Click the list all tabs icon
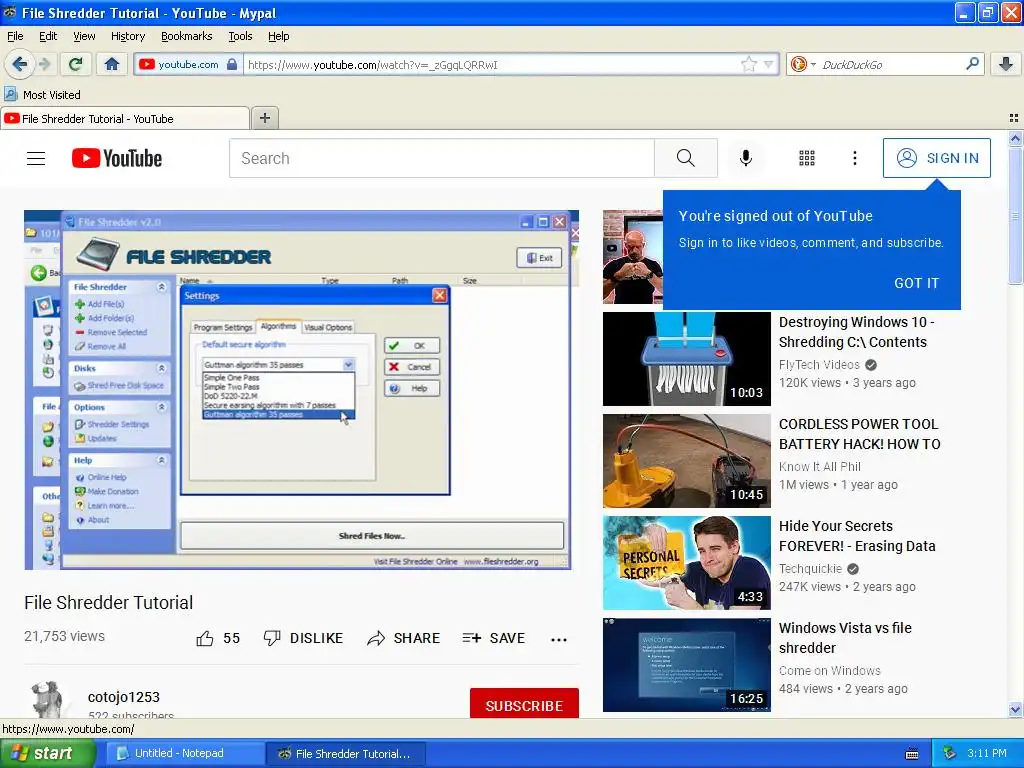This screenshot has height=768, width=1024. click(x=1014, y=118)
